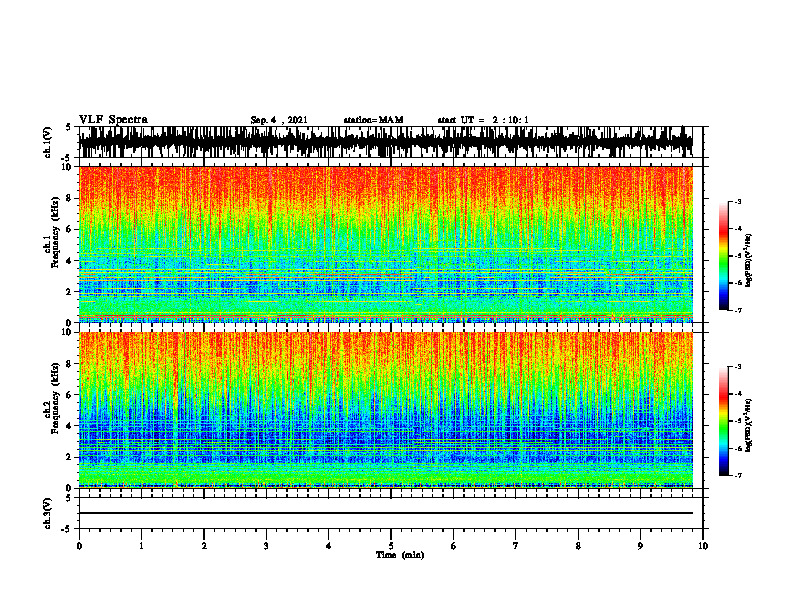792x612 pixels.
Task: Click the flat ch.3 voltage trace line
Action: coord(386,513)
